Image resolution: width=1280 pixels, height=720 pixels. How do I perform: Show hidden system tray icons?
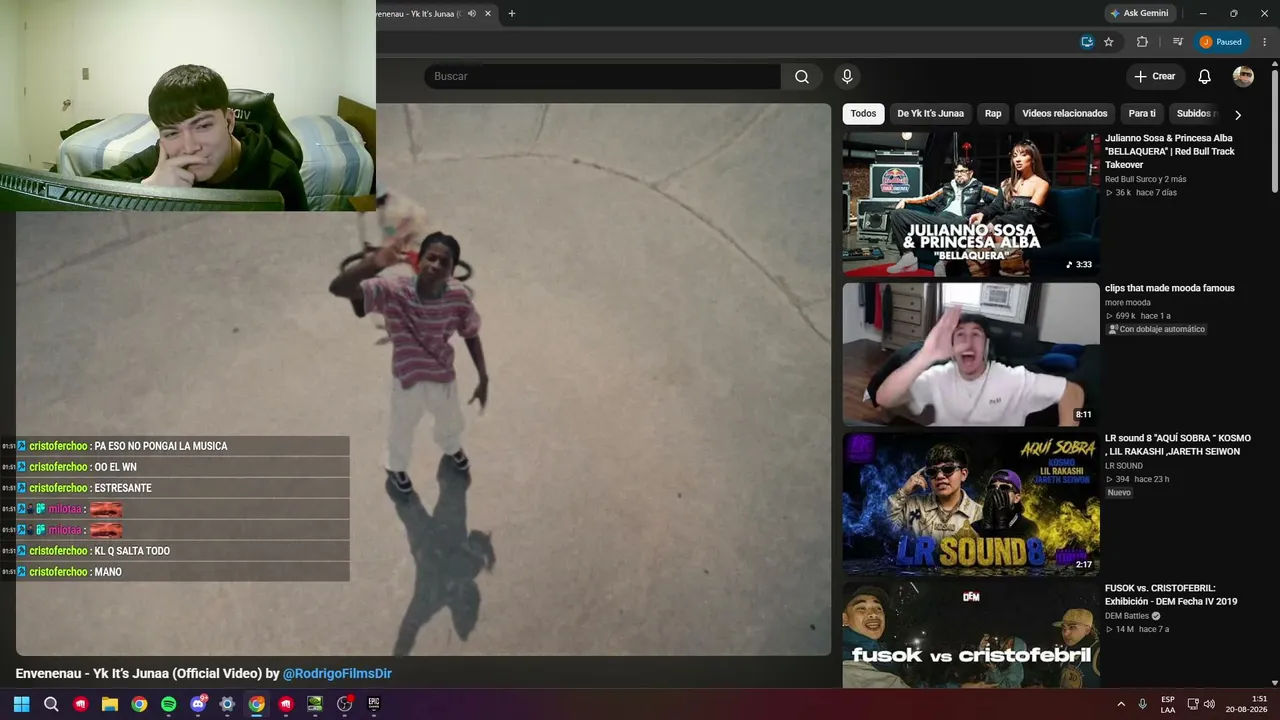coord(1121,704)
